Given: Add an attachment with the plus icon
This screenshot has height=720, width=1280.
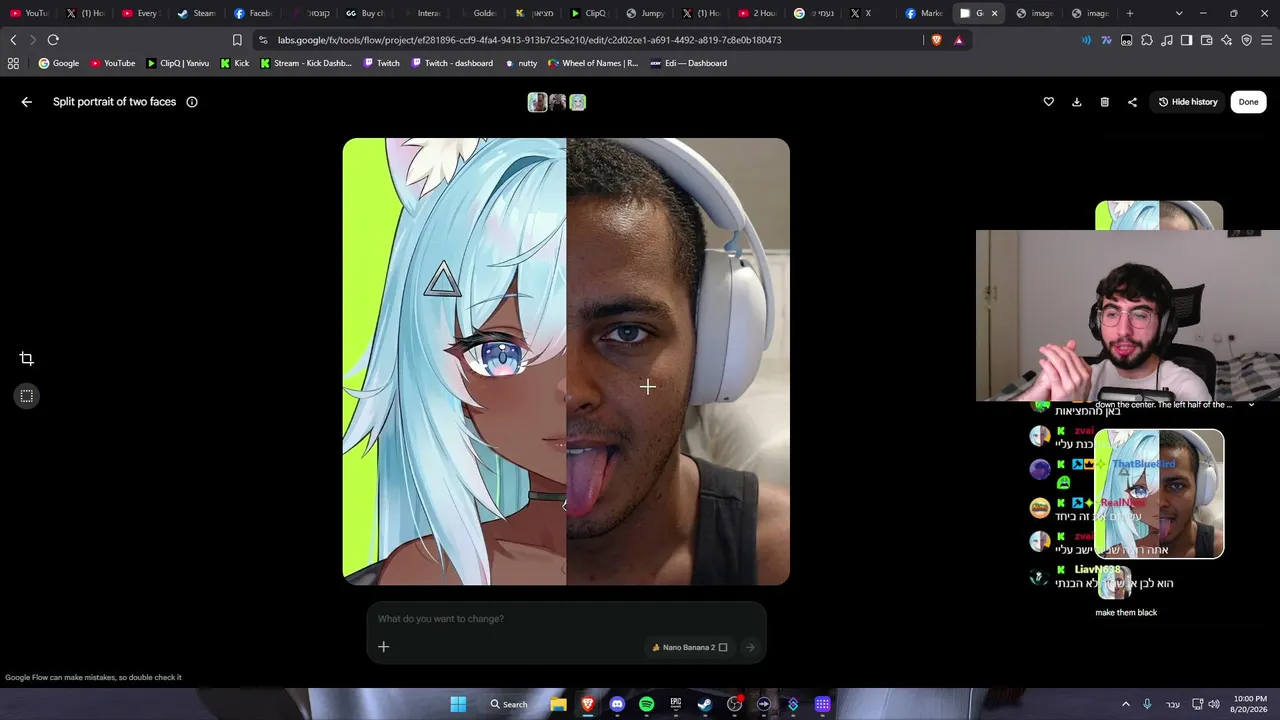Looking at the screenshot, I should (x=383, y=647).
